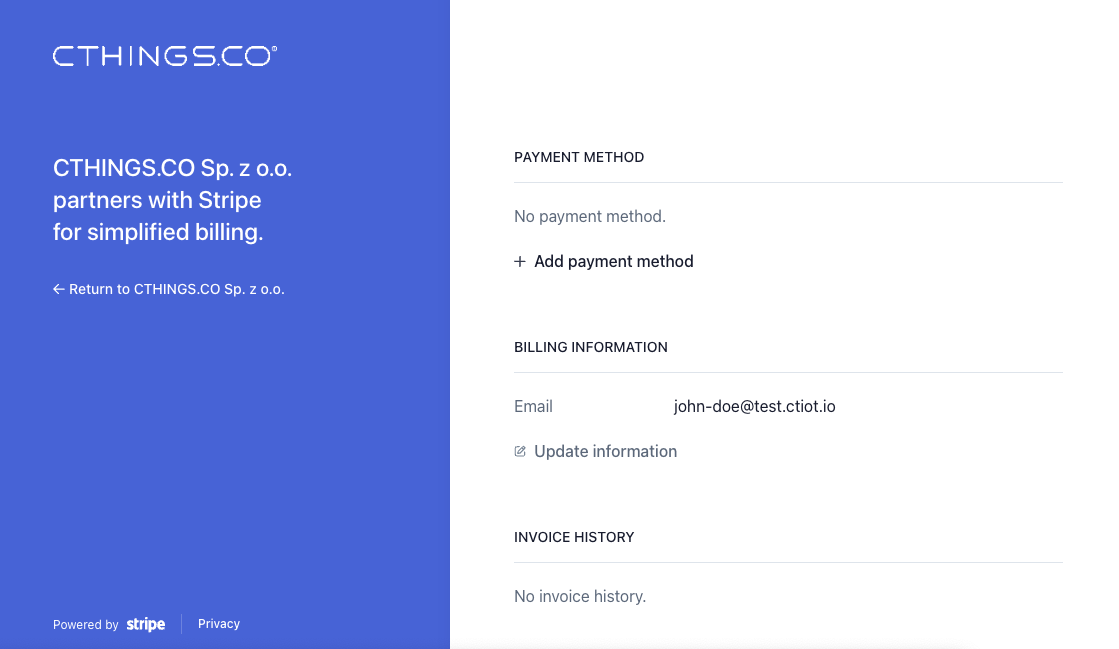Add payment method
The image size is (1119, 649).
(x=613, y=262)
